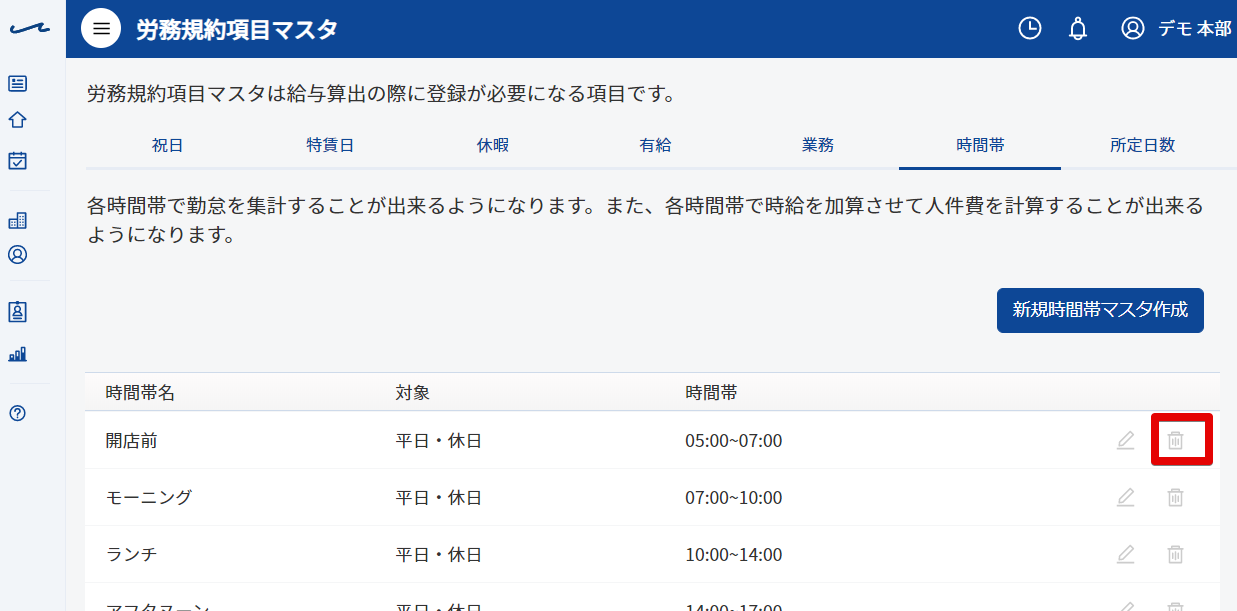Go to the home icon in sidebar
The width and height of the screenshot is (1237, 611).
coord(17,120)
